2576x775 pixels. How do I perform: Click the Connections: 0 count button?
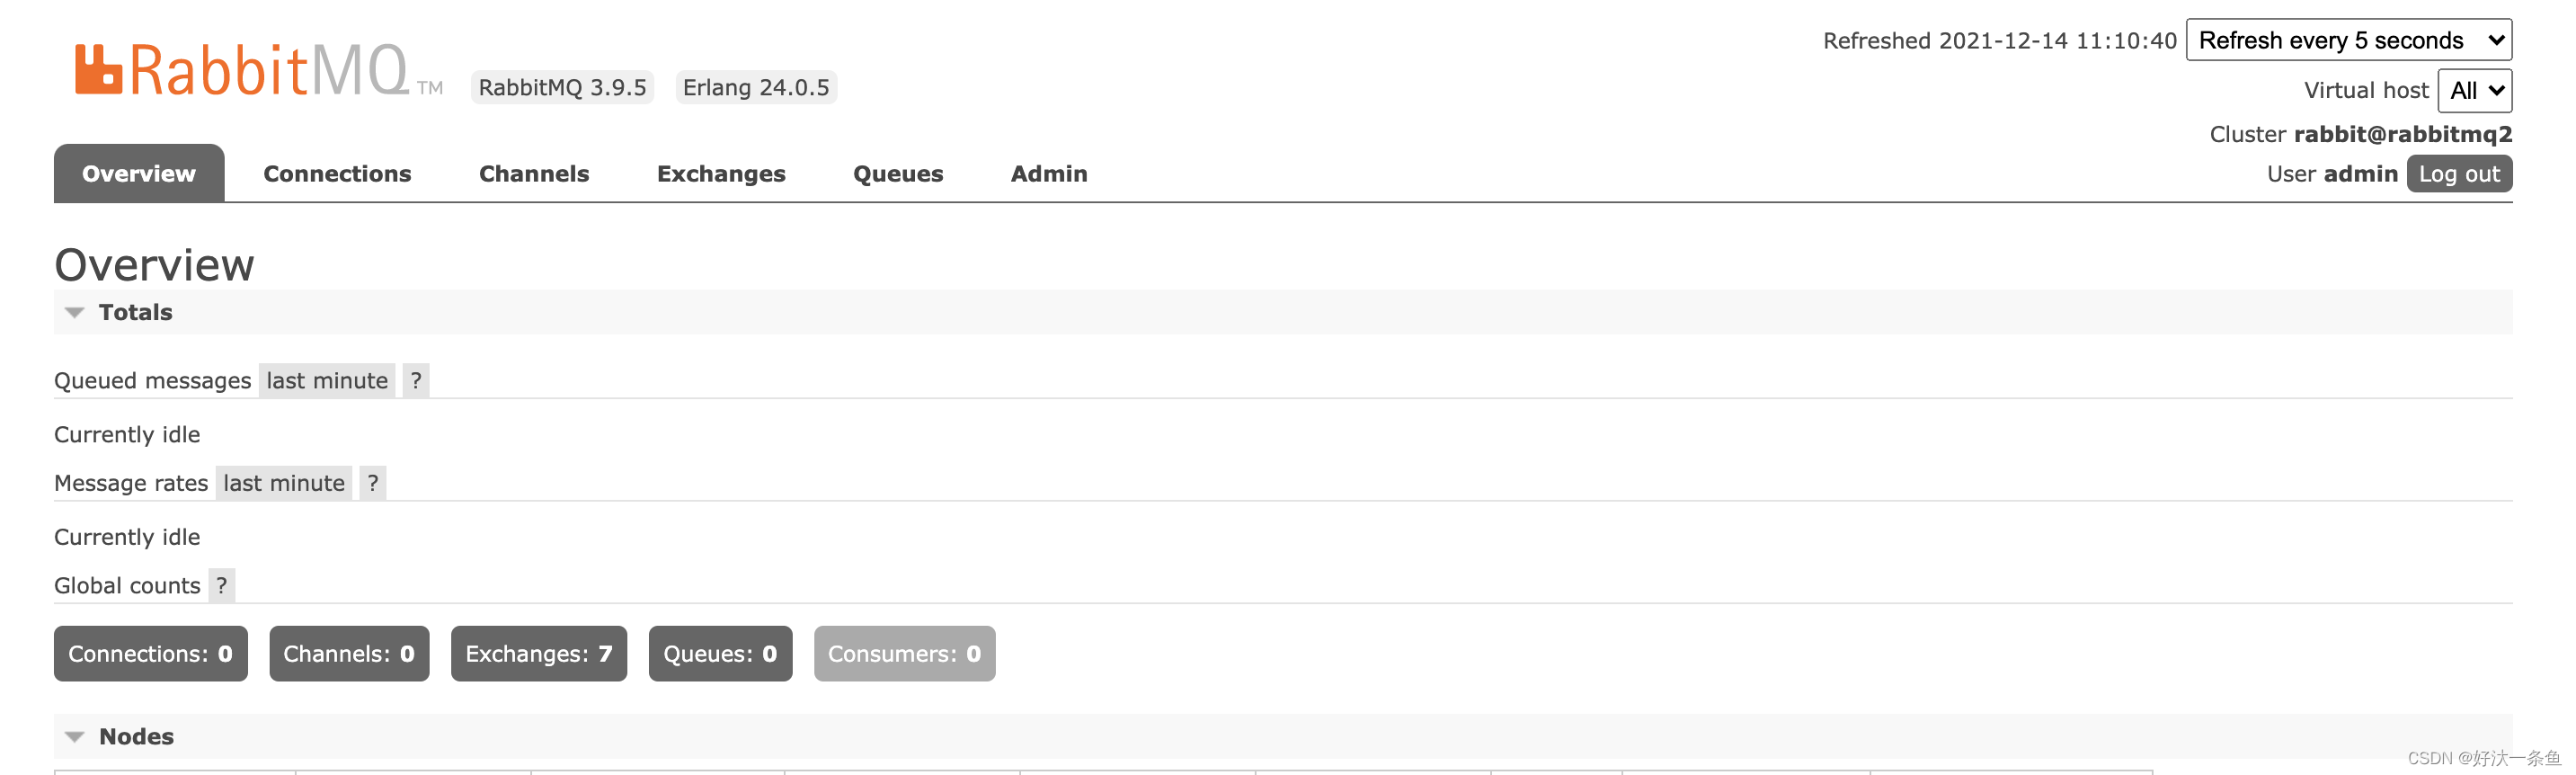coord(151,654)
